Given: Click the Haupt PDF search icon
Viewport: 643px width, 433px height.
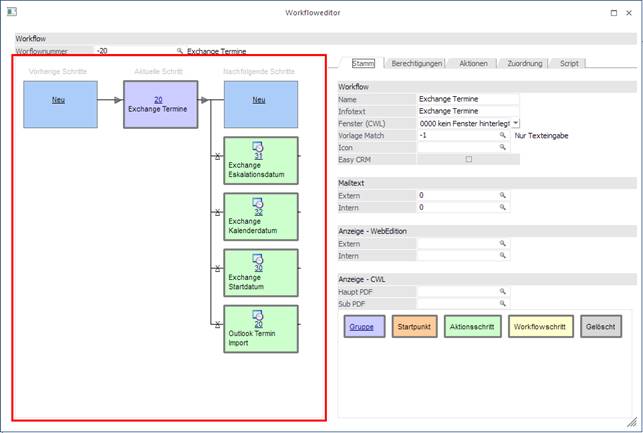Looking at the screenshot, I should tap(504, 291).
